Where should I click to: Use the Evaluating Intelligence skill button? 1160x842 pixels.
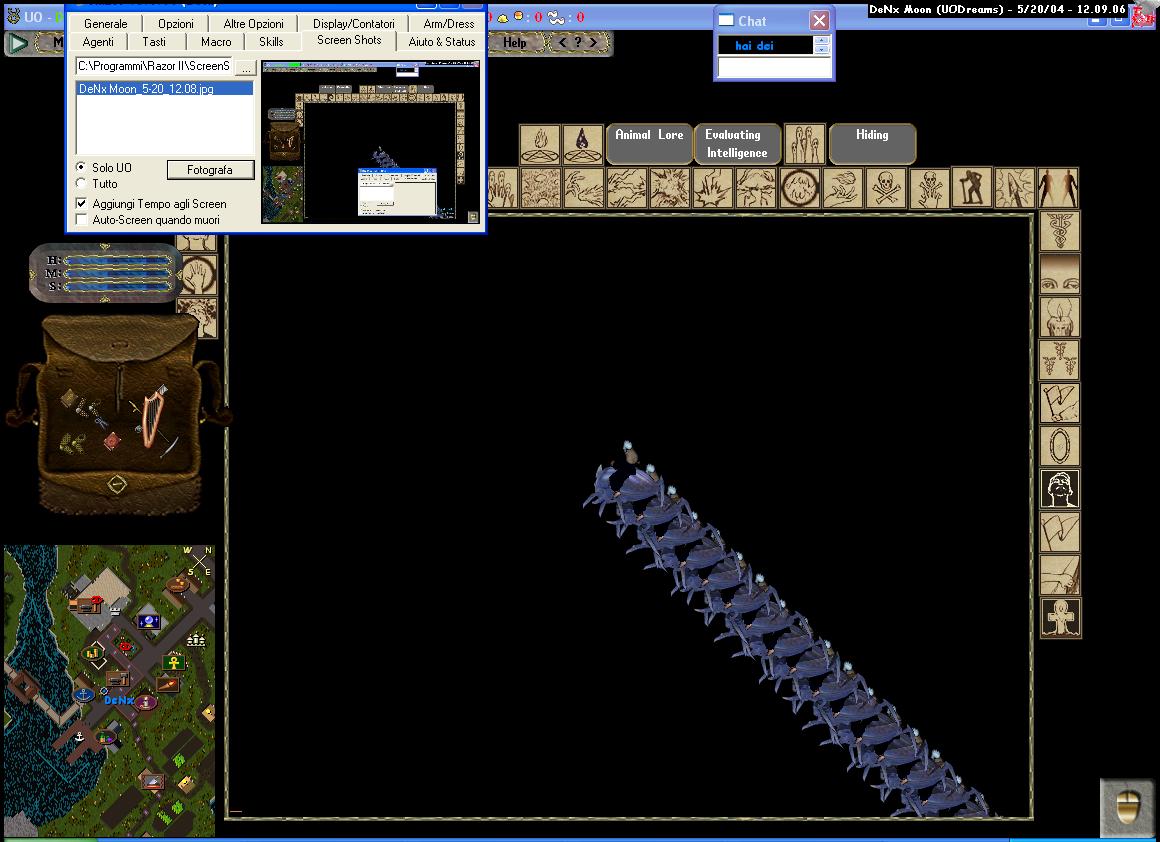click(x=738, y=144)
